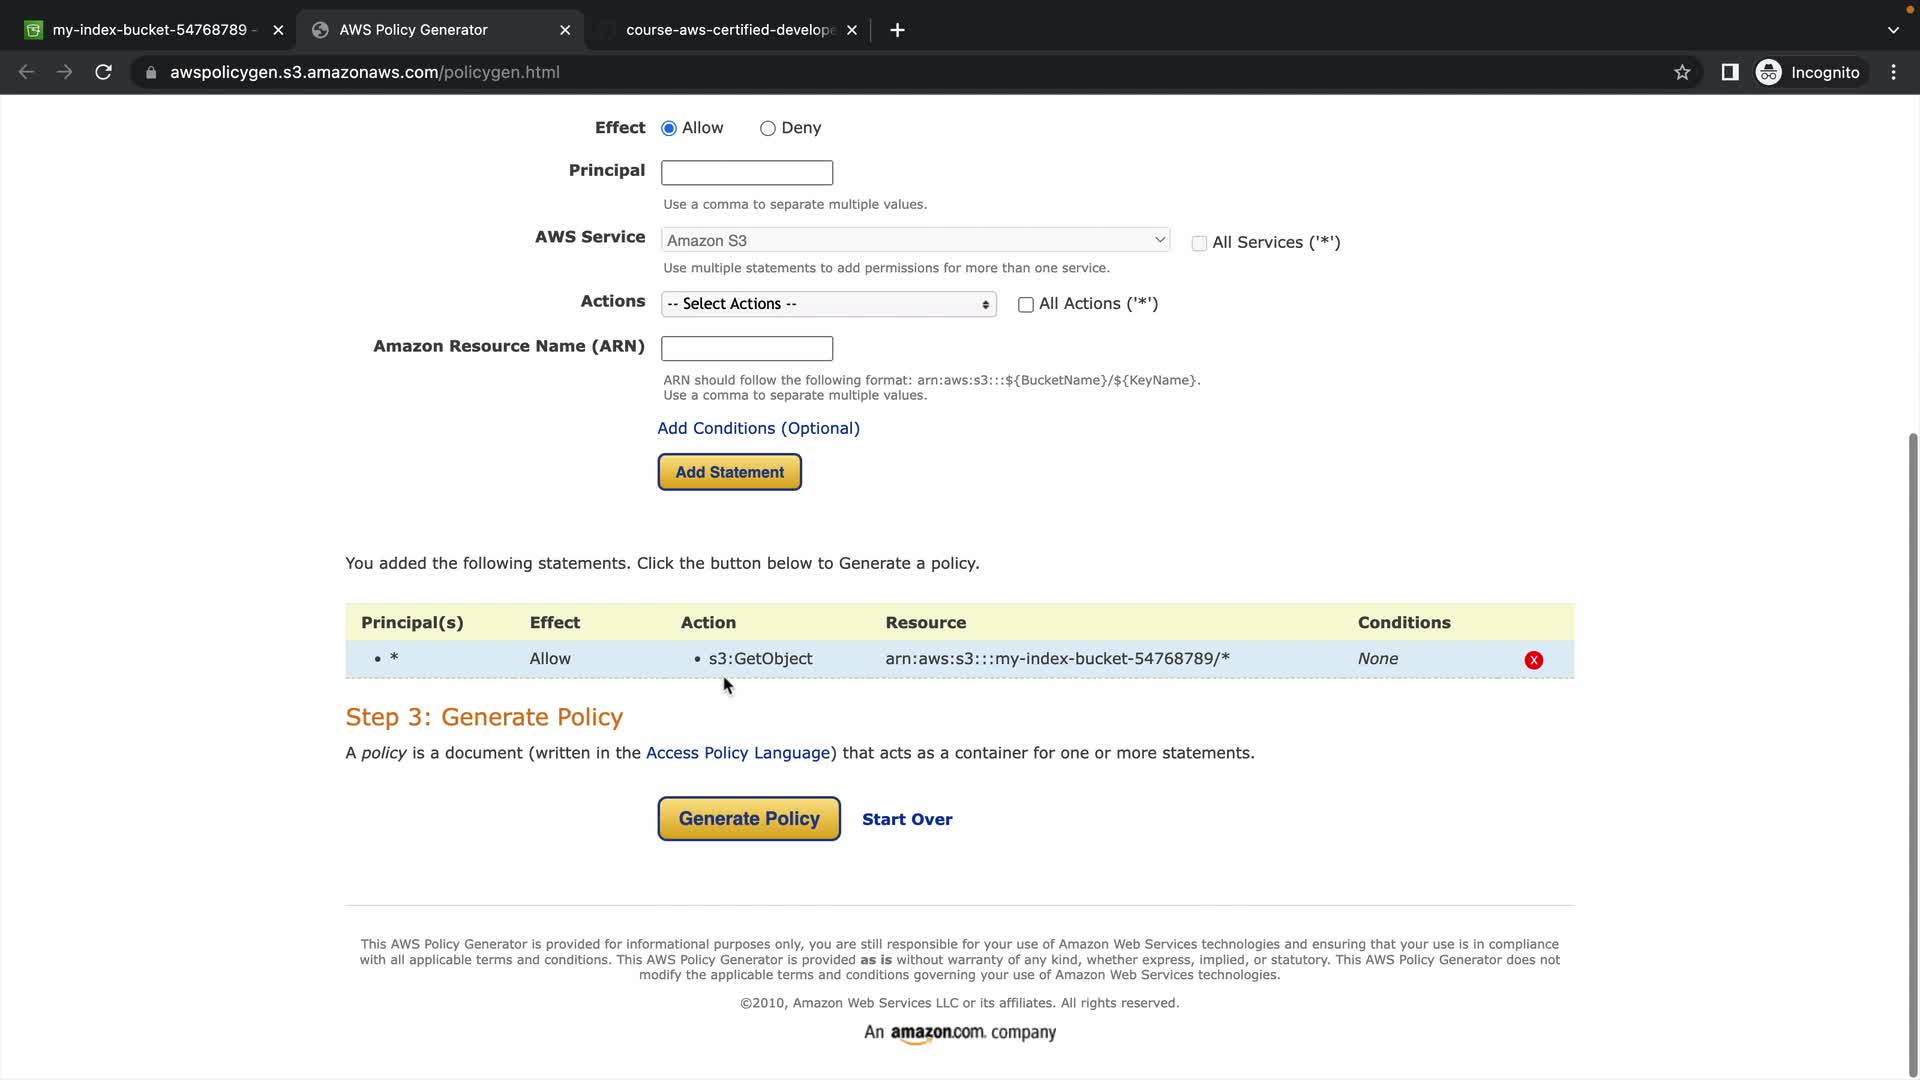Open a new browser tab

[897, 30]
